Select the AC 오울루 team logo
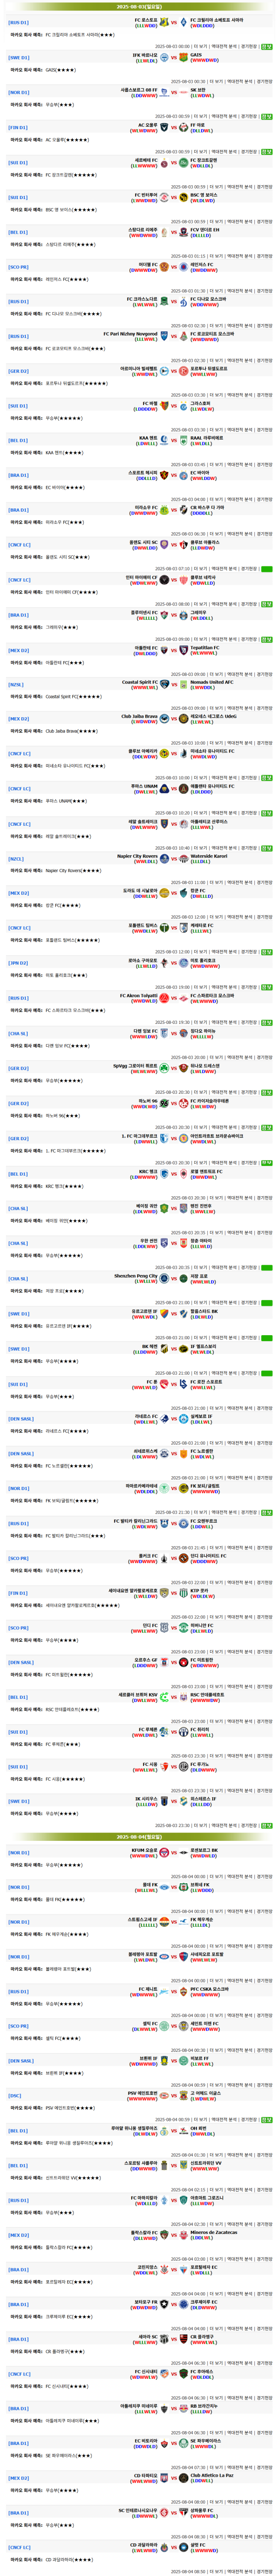Viewport: 276px width, 2576px height. (x=165, y=127)
